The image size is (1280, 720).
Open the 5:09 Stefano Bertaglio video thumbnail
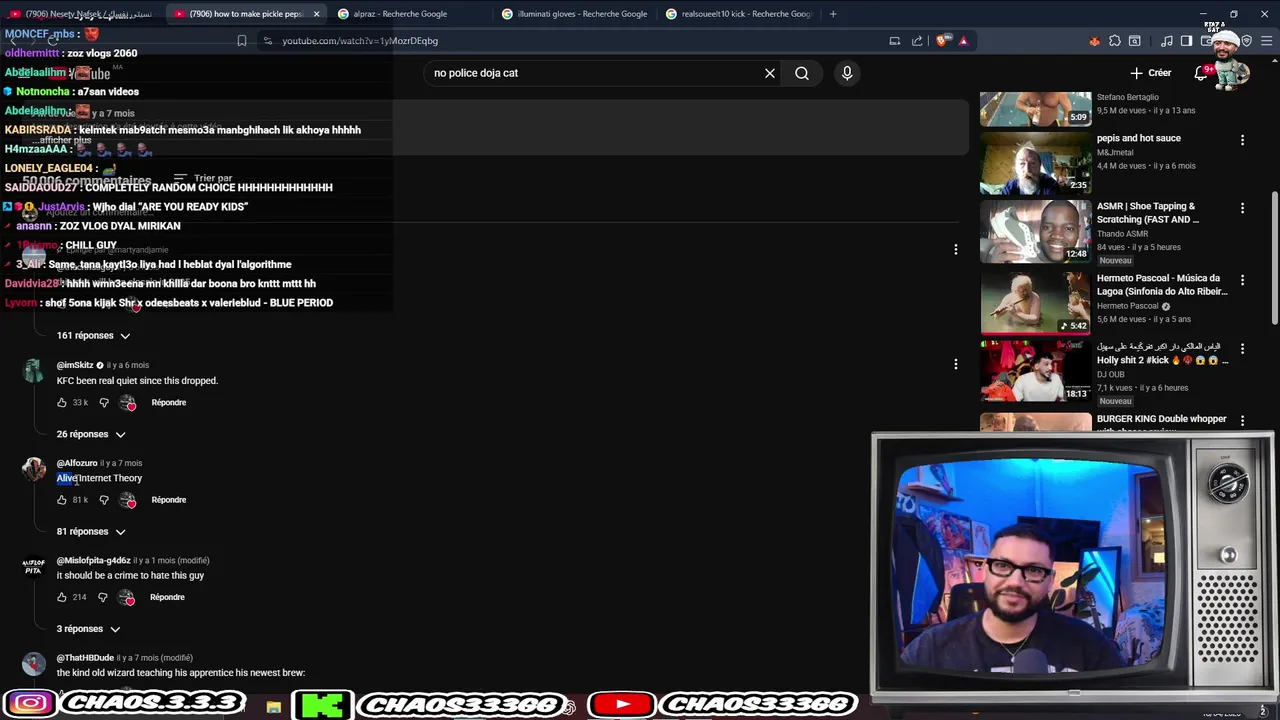1035,108
